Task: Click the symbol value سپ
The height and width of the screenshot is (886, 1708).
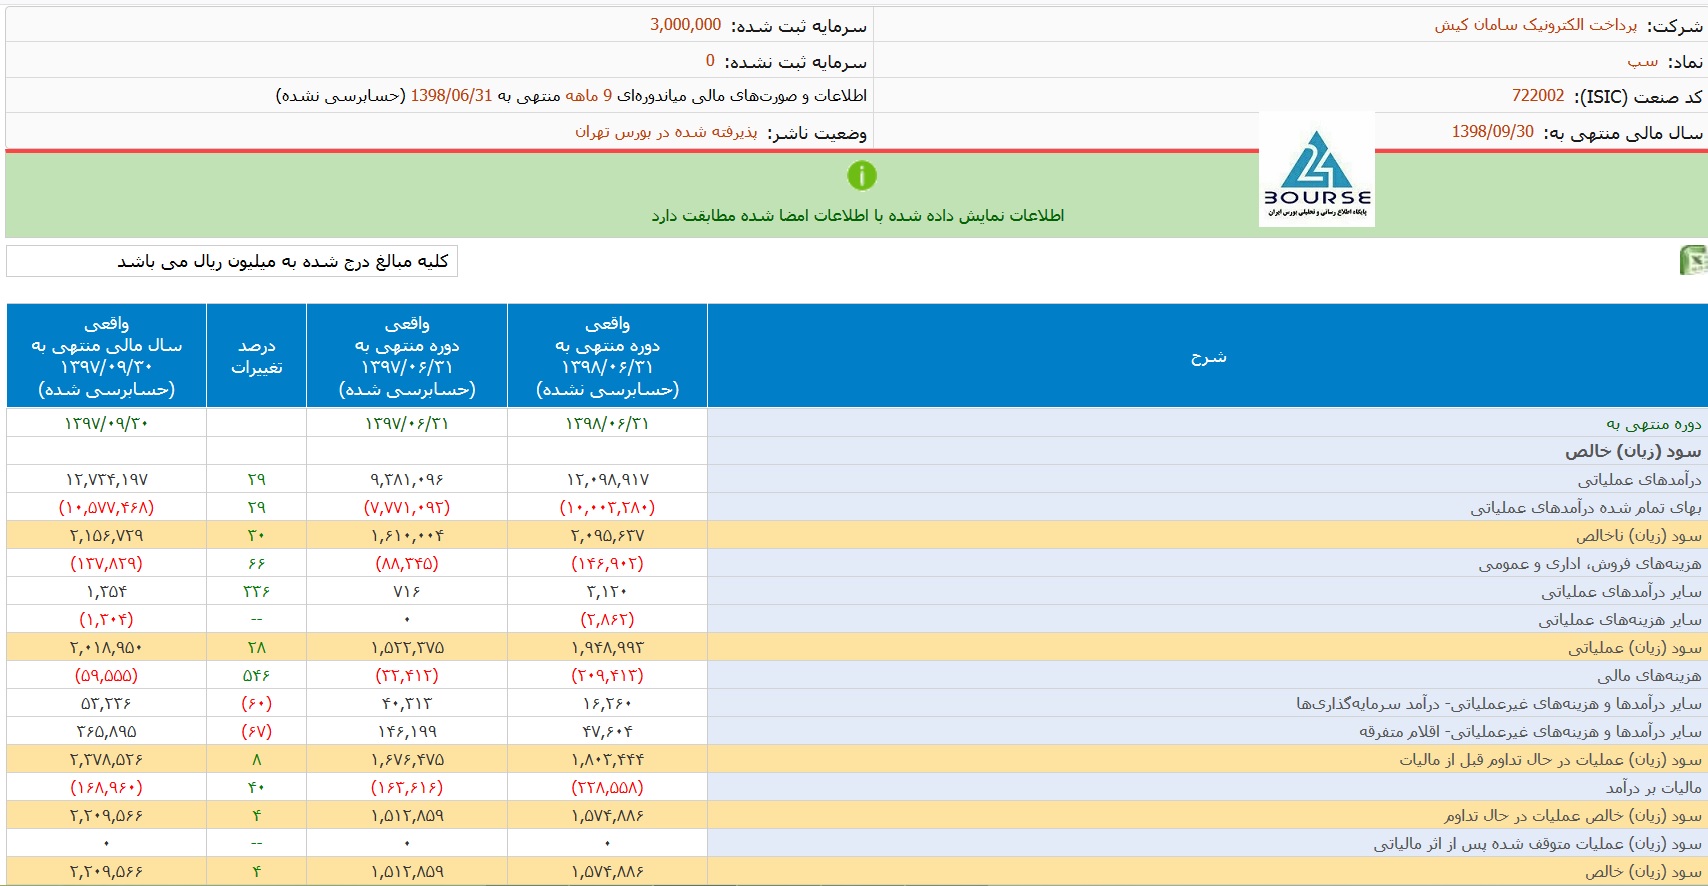Action: click(1642, 61)
